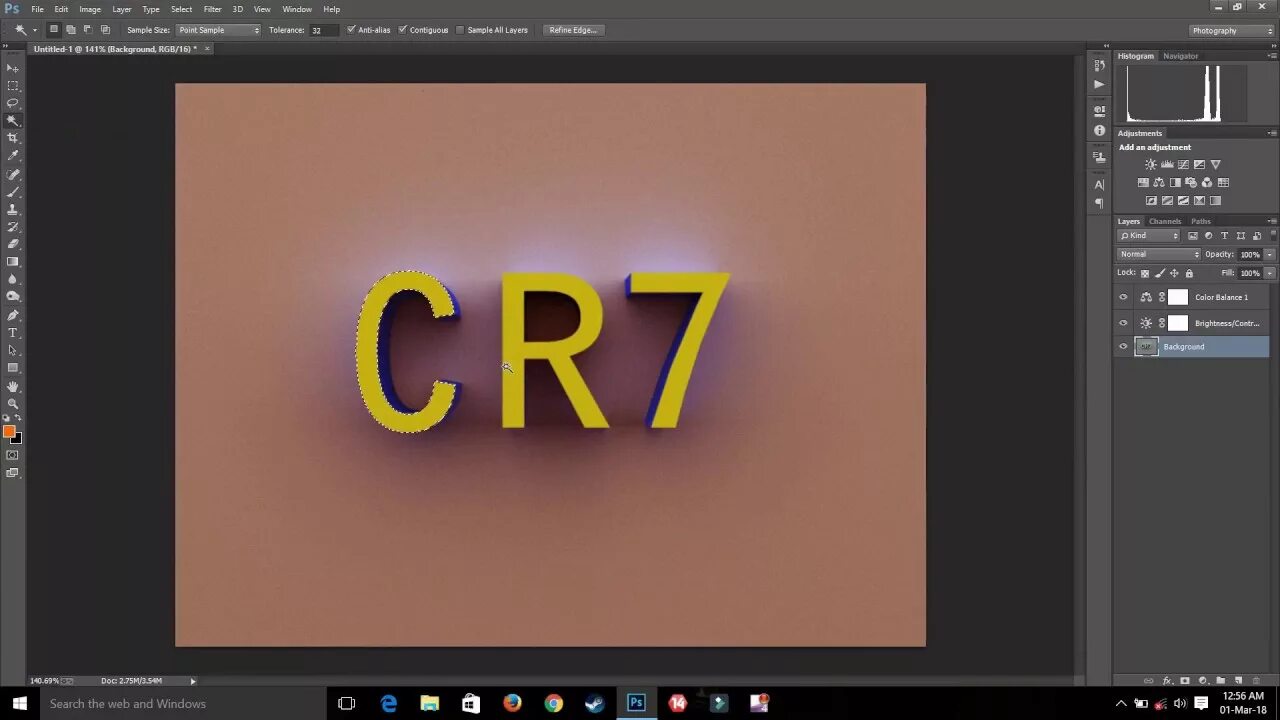Select the Move tool

13,68
